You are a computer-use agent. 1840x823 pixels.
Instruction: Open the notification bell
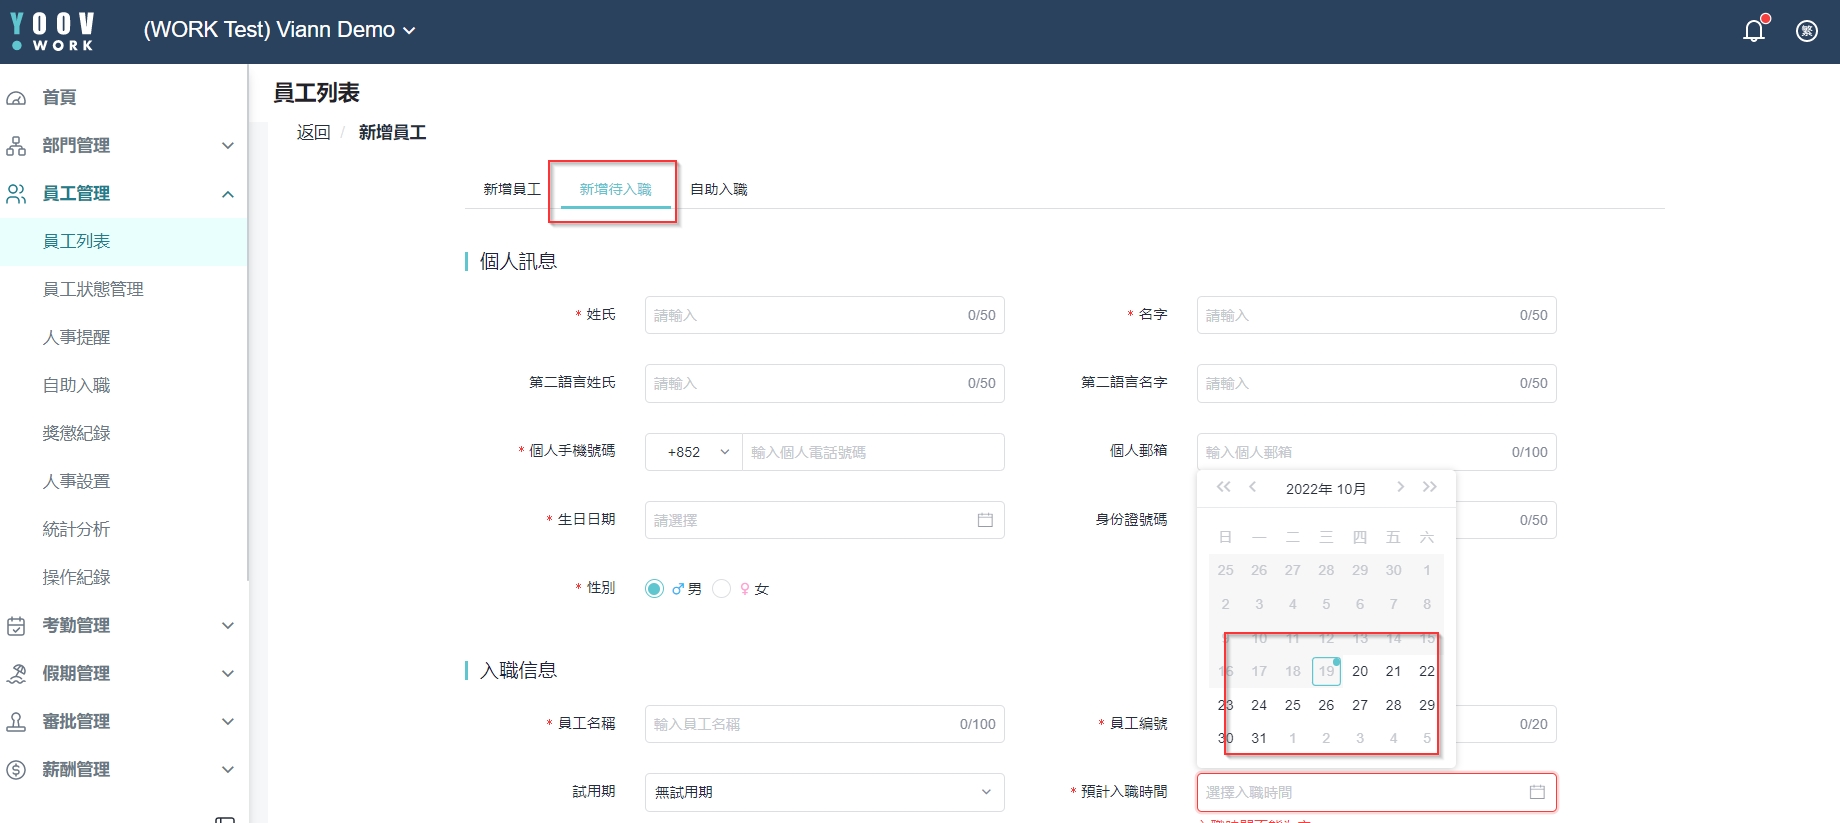[1754, 31]
